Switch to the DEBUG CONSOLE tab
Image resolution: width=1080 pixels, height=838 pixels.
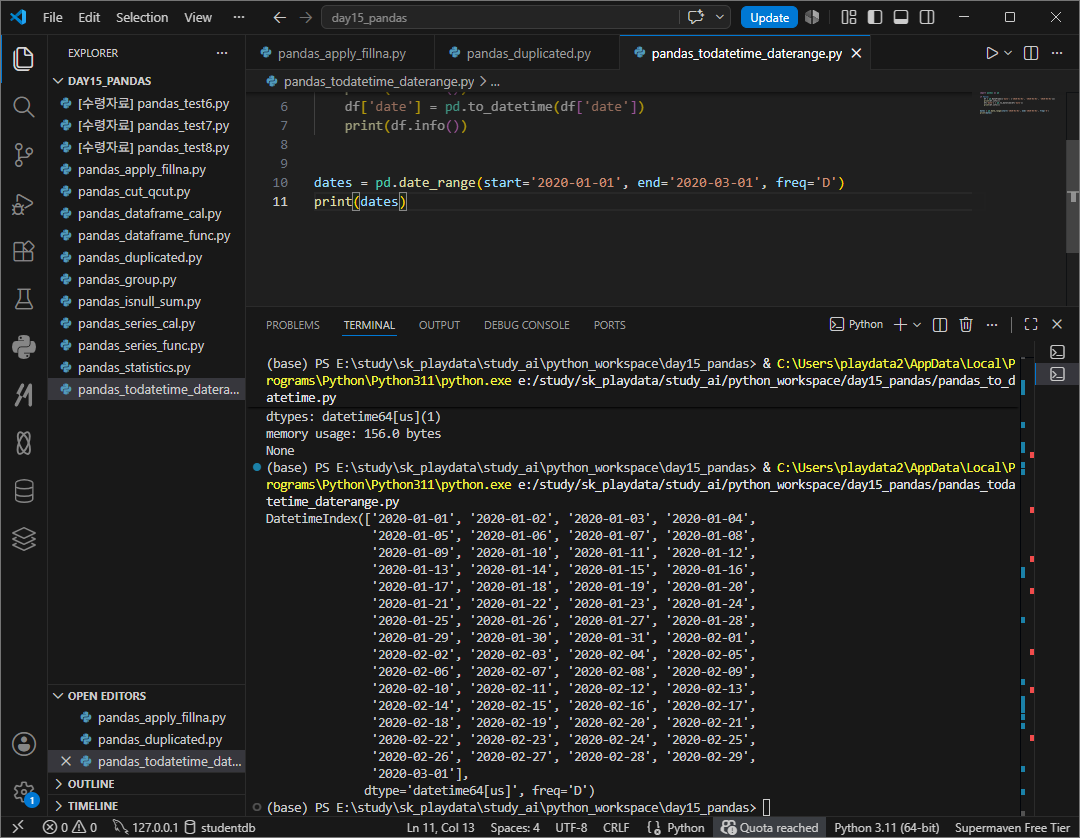pyautogui.click(x=526, y=325)
